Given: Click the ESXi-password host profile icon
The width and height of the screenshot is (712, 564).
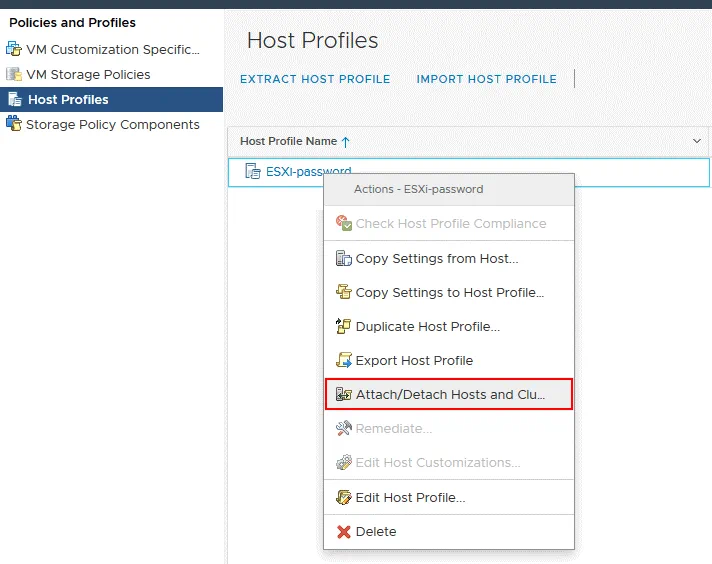Looking at the screenshot, I should point(253,172).
